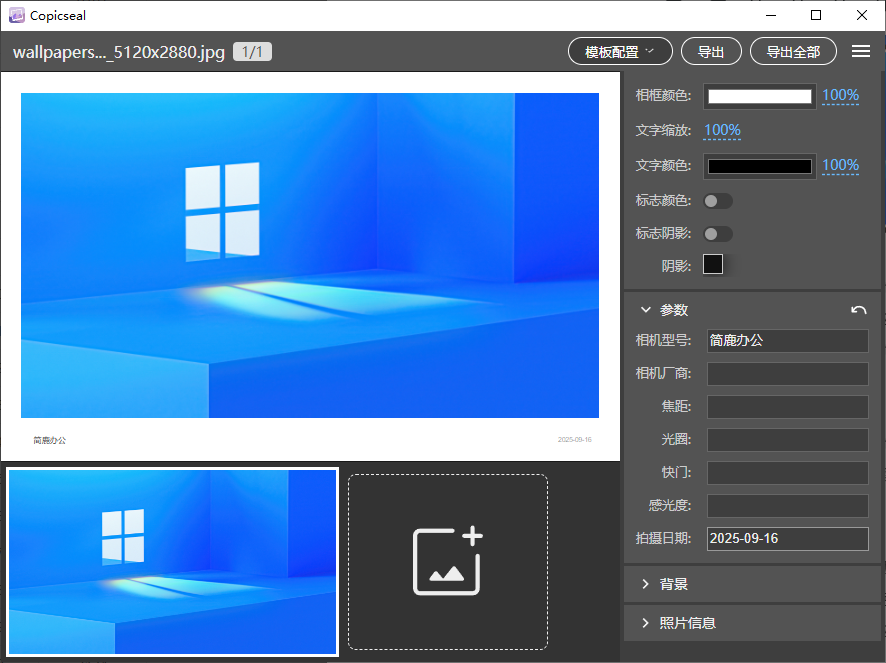
Task: Click the 相框颜色 100% opacity value
Action: click(840, 96)
